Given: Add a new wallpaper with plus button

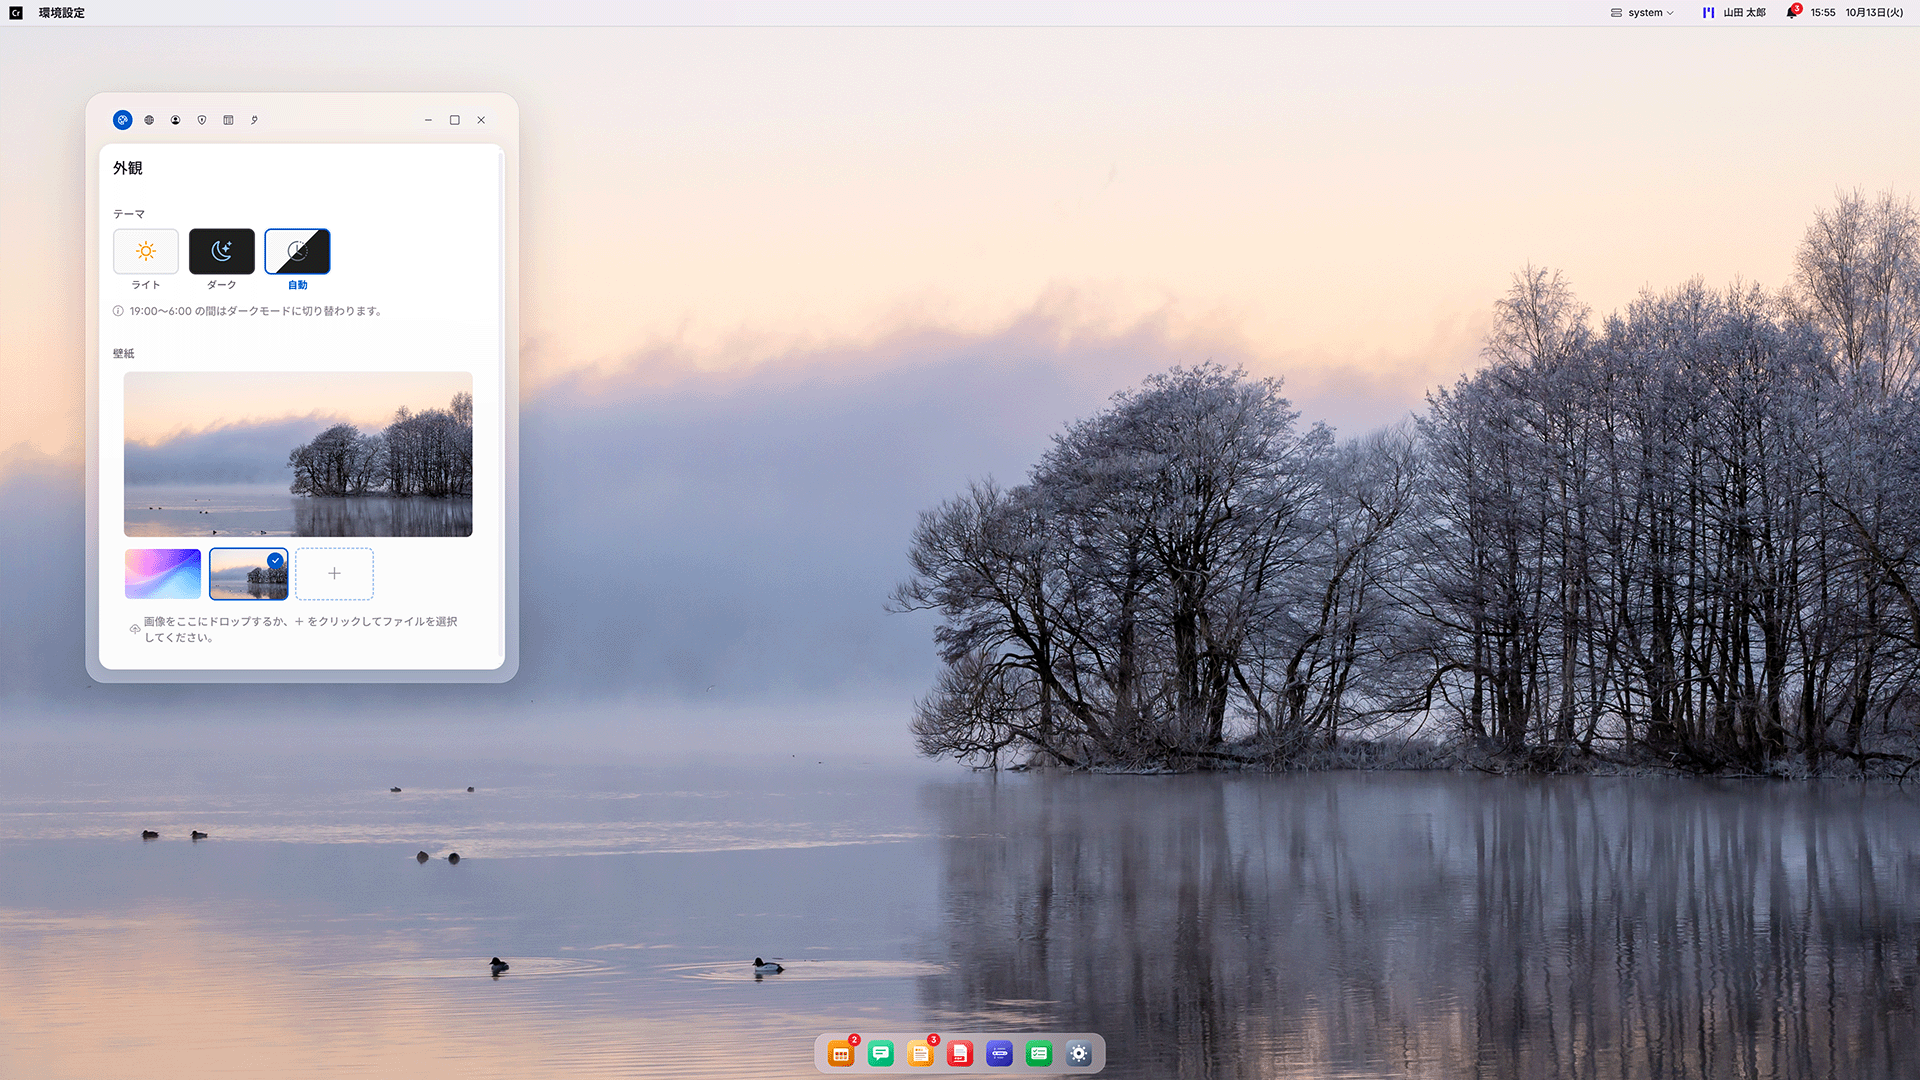Looking at the screenshot, I should 334,574.
